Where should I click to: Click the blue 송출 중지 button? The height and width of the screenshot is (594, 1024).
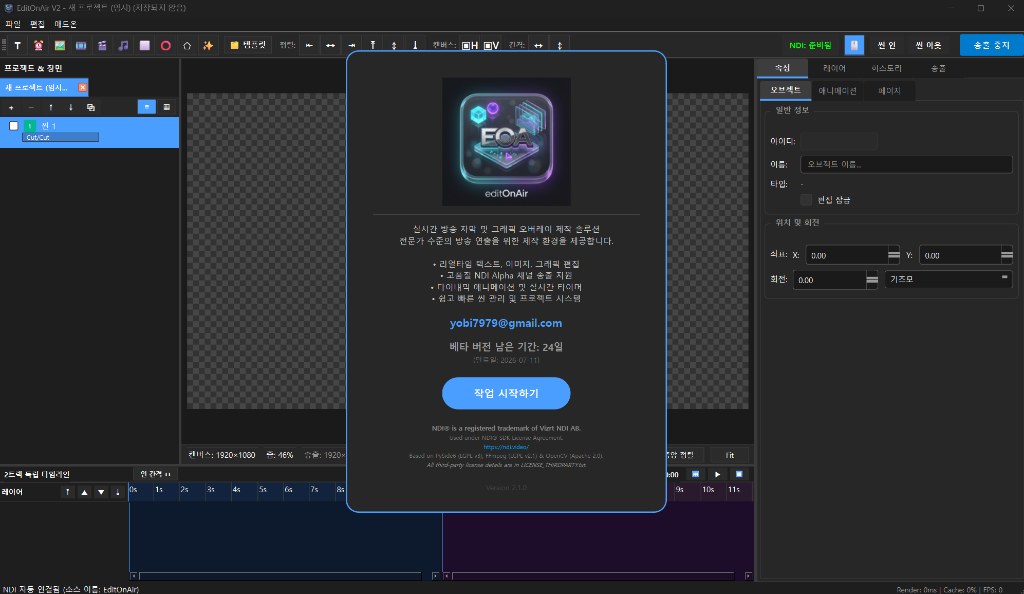pos(991,45)
